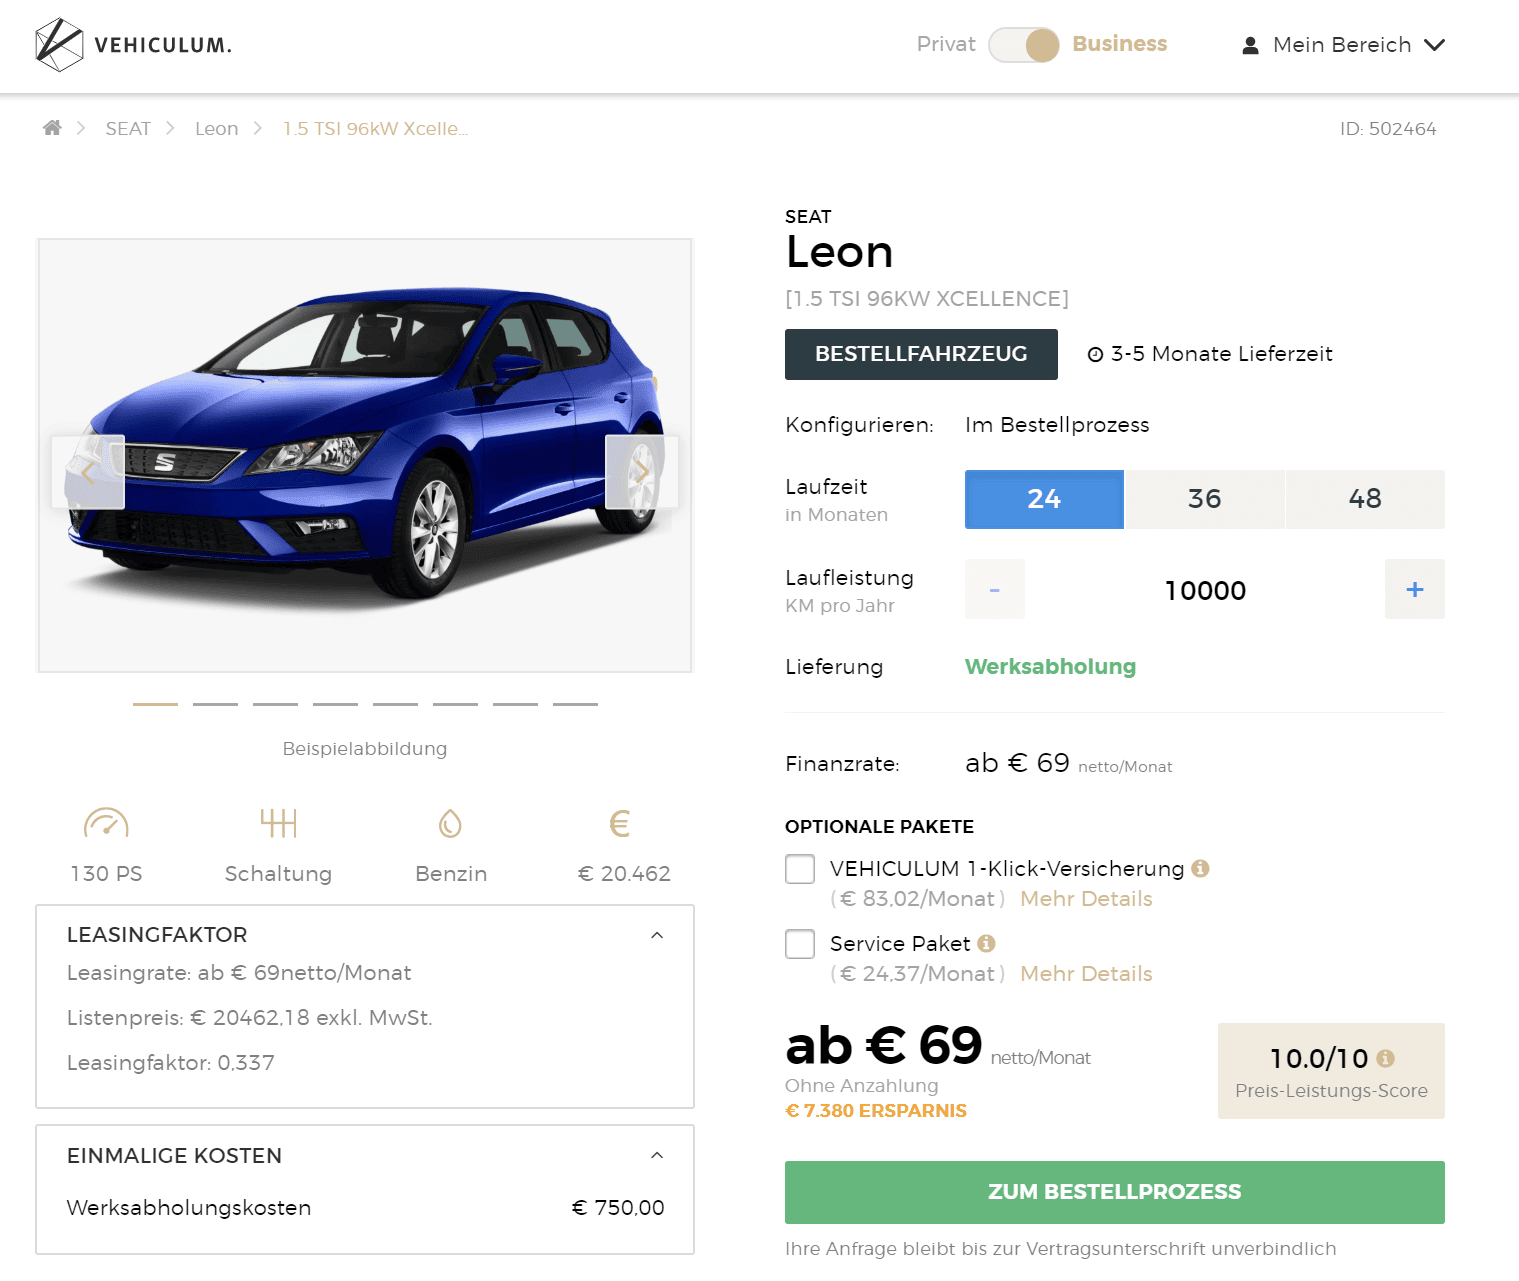
Task: Show next car image with right arrow
Action: (642, 472)
